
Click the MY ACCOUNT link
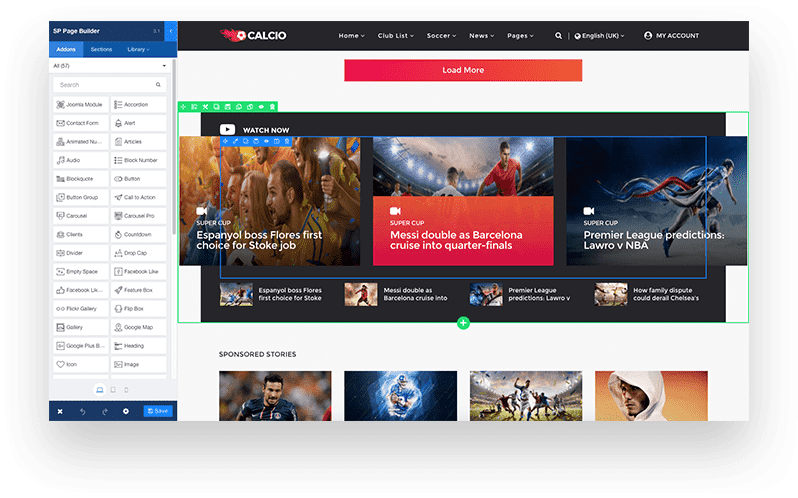click(671, 36)
